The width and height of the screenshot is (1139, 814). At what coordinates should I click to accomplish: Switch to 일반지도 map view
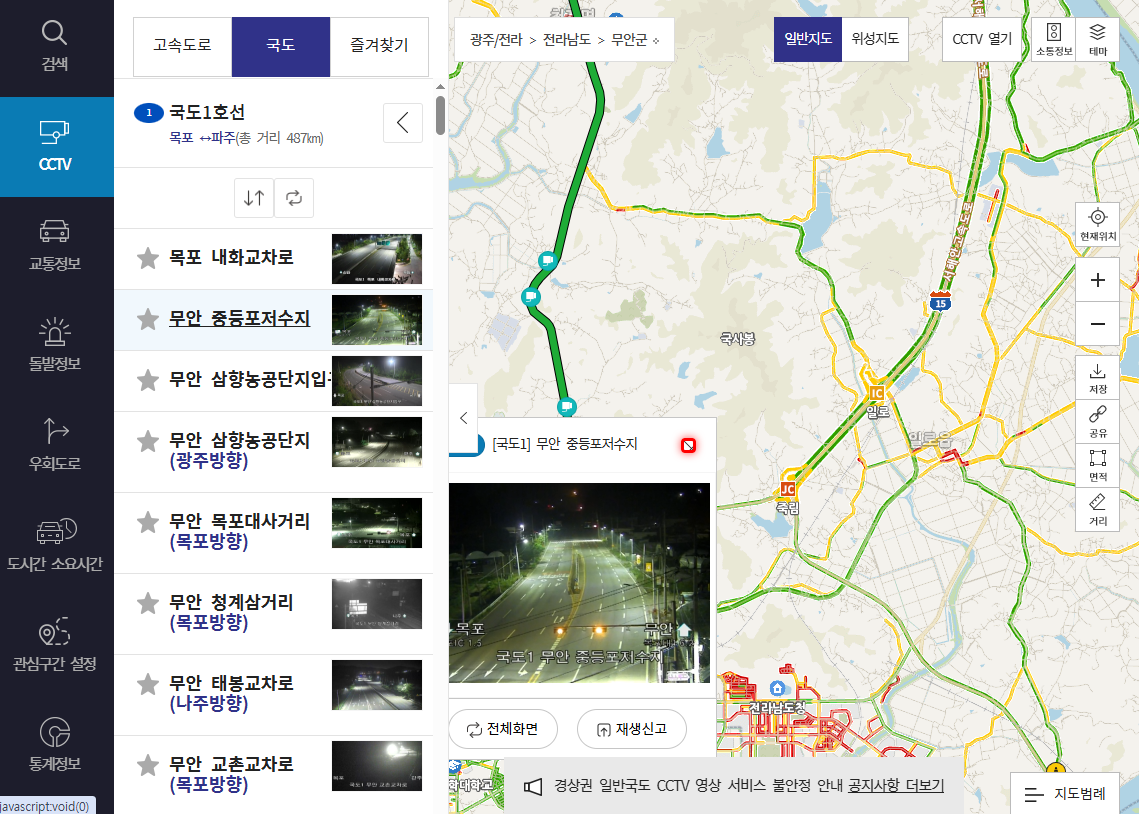click(808, 39)
